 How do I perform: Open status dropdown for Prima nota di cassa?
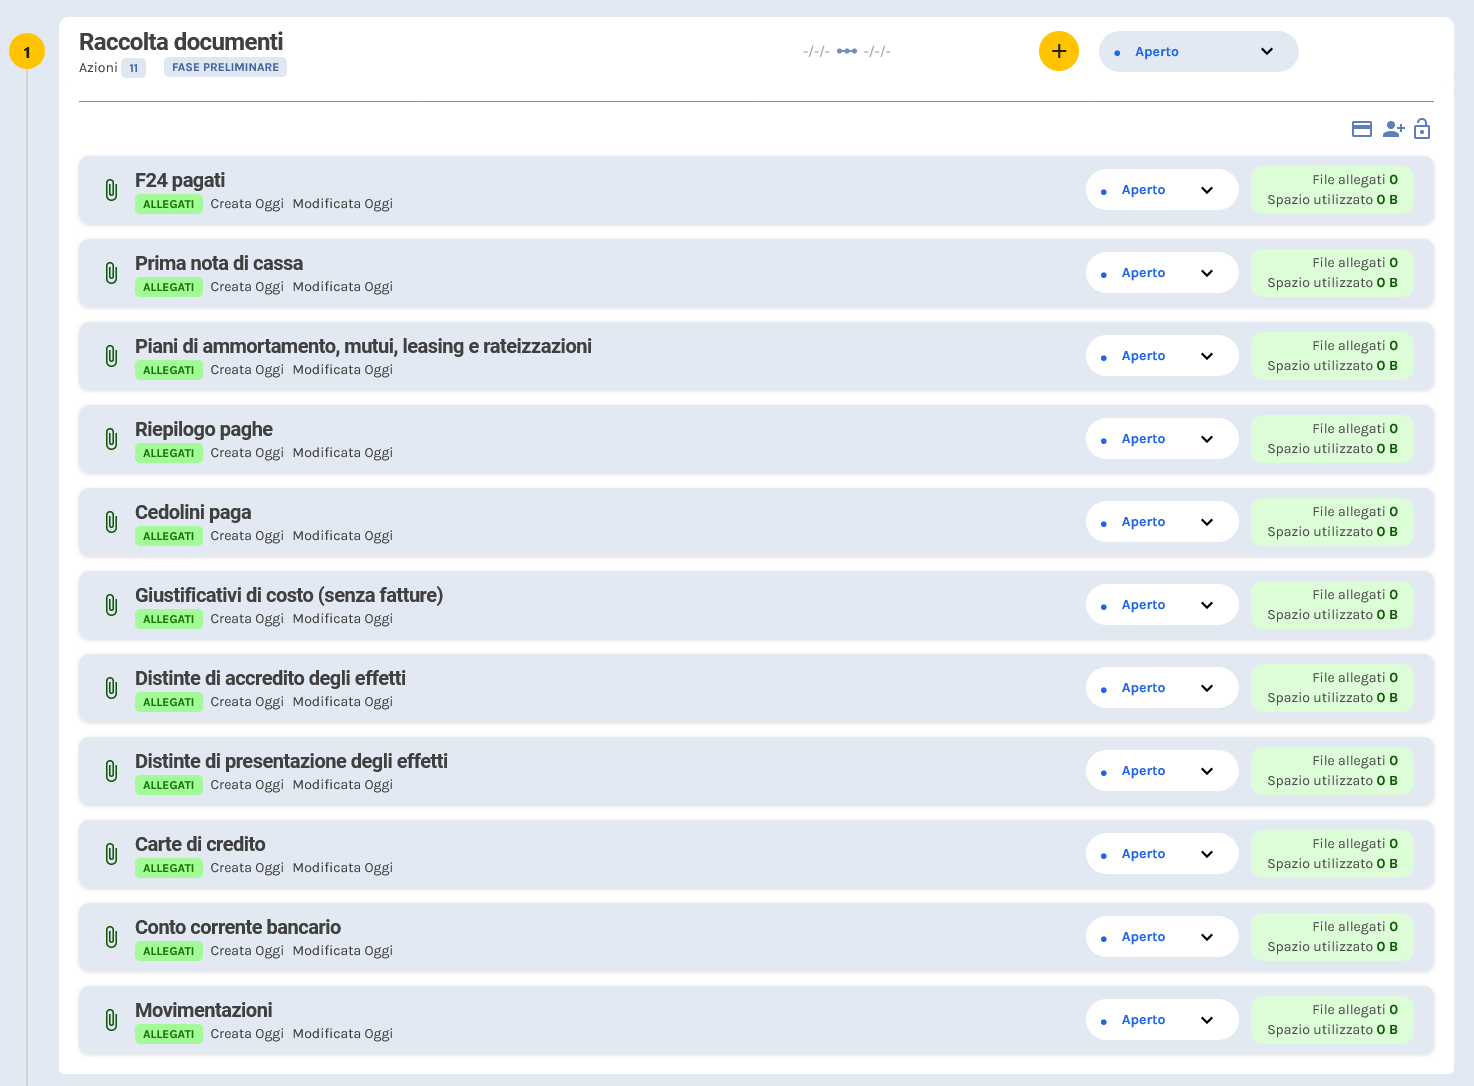click(1161, 273)
